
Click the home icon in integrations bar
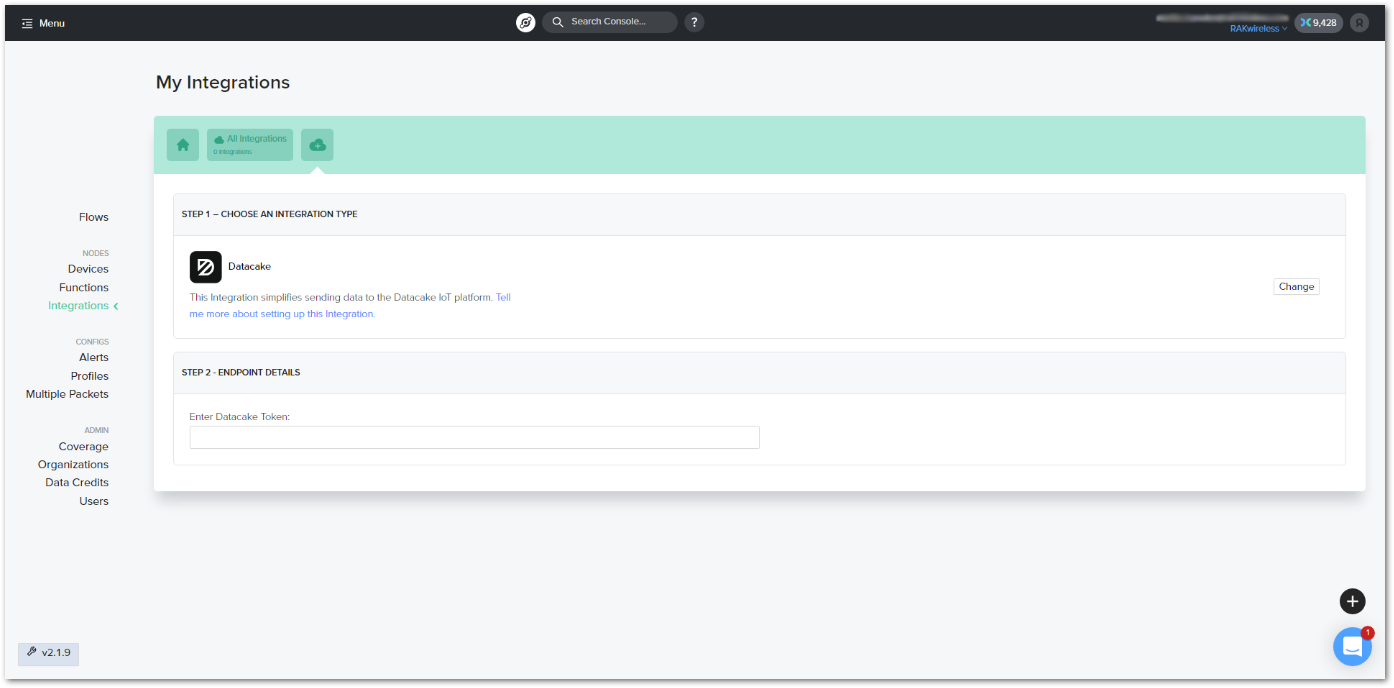[183, 145]
